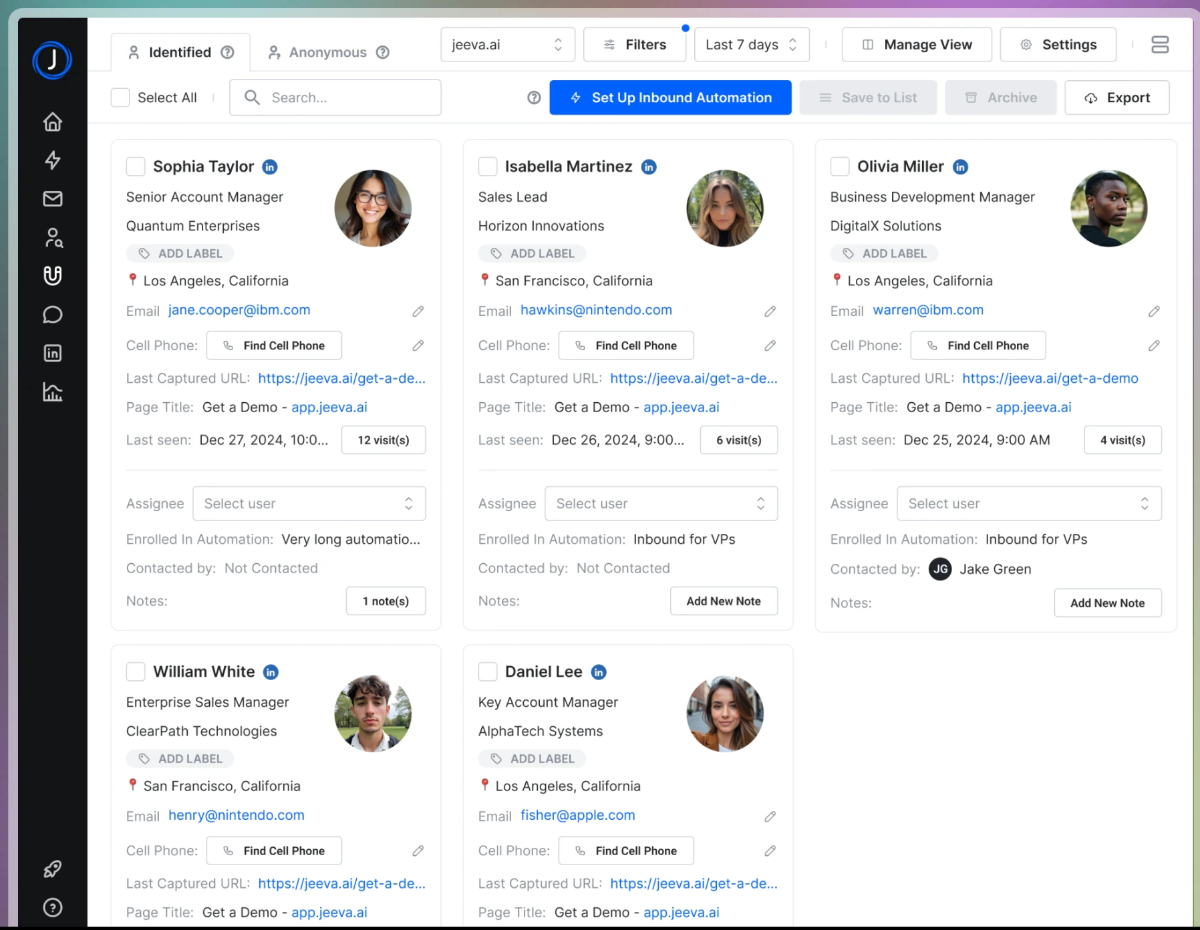
Task: Open the Last 7 days dropdown
Action: point(751,44)
